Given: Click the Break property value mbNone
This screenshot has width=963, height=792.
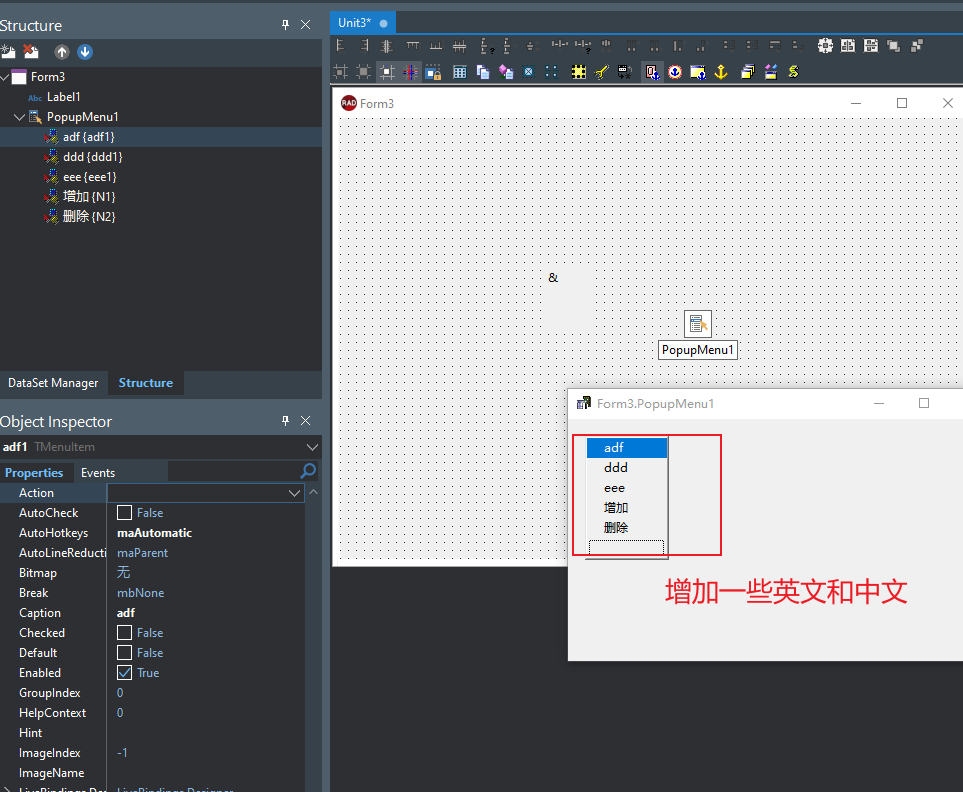Looking at the screenshot, I should (141, 593).
